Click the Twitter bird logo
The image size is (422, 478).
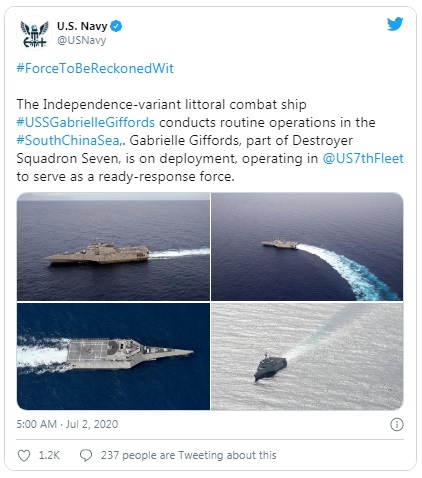click(x=395, y=24)
